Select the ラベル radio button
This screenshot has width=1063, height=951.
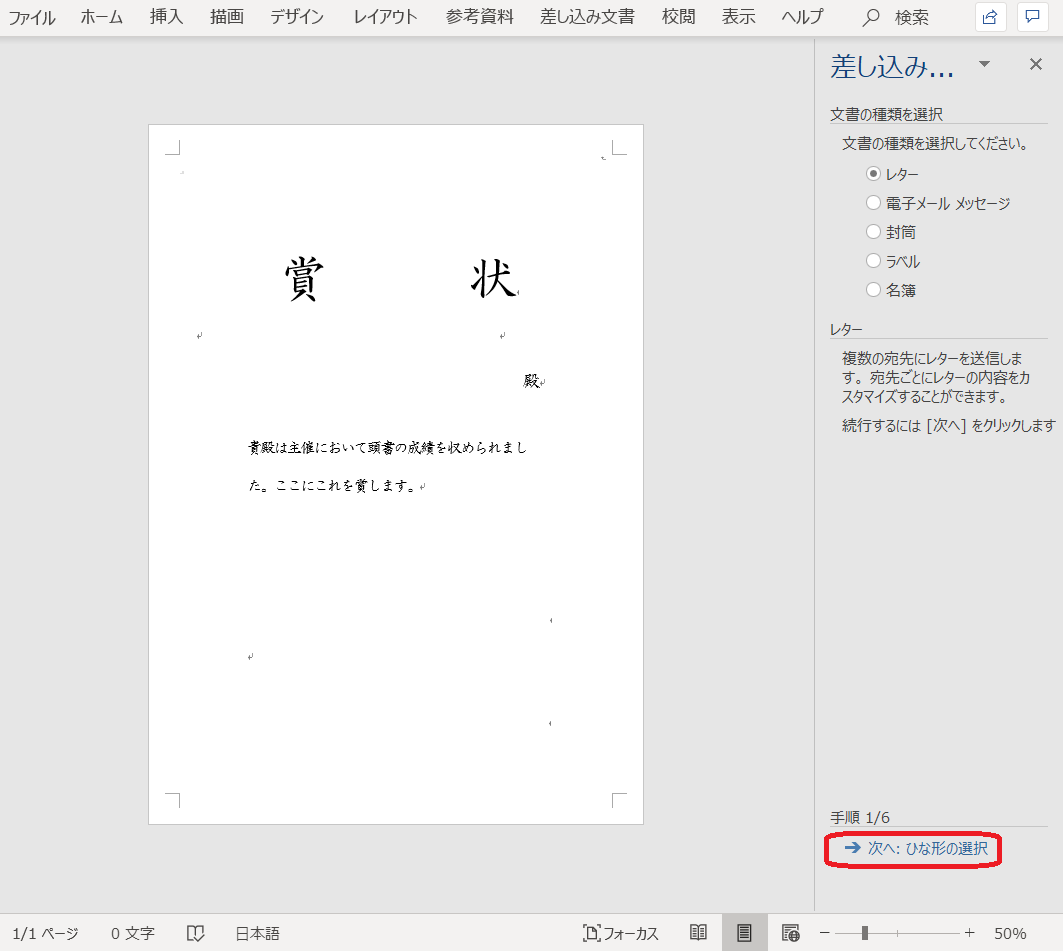[873, 261]
